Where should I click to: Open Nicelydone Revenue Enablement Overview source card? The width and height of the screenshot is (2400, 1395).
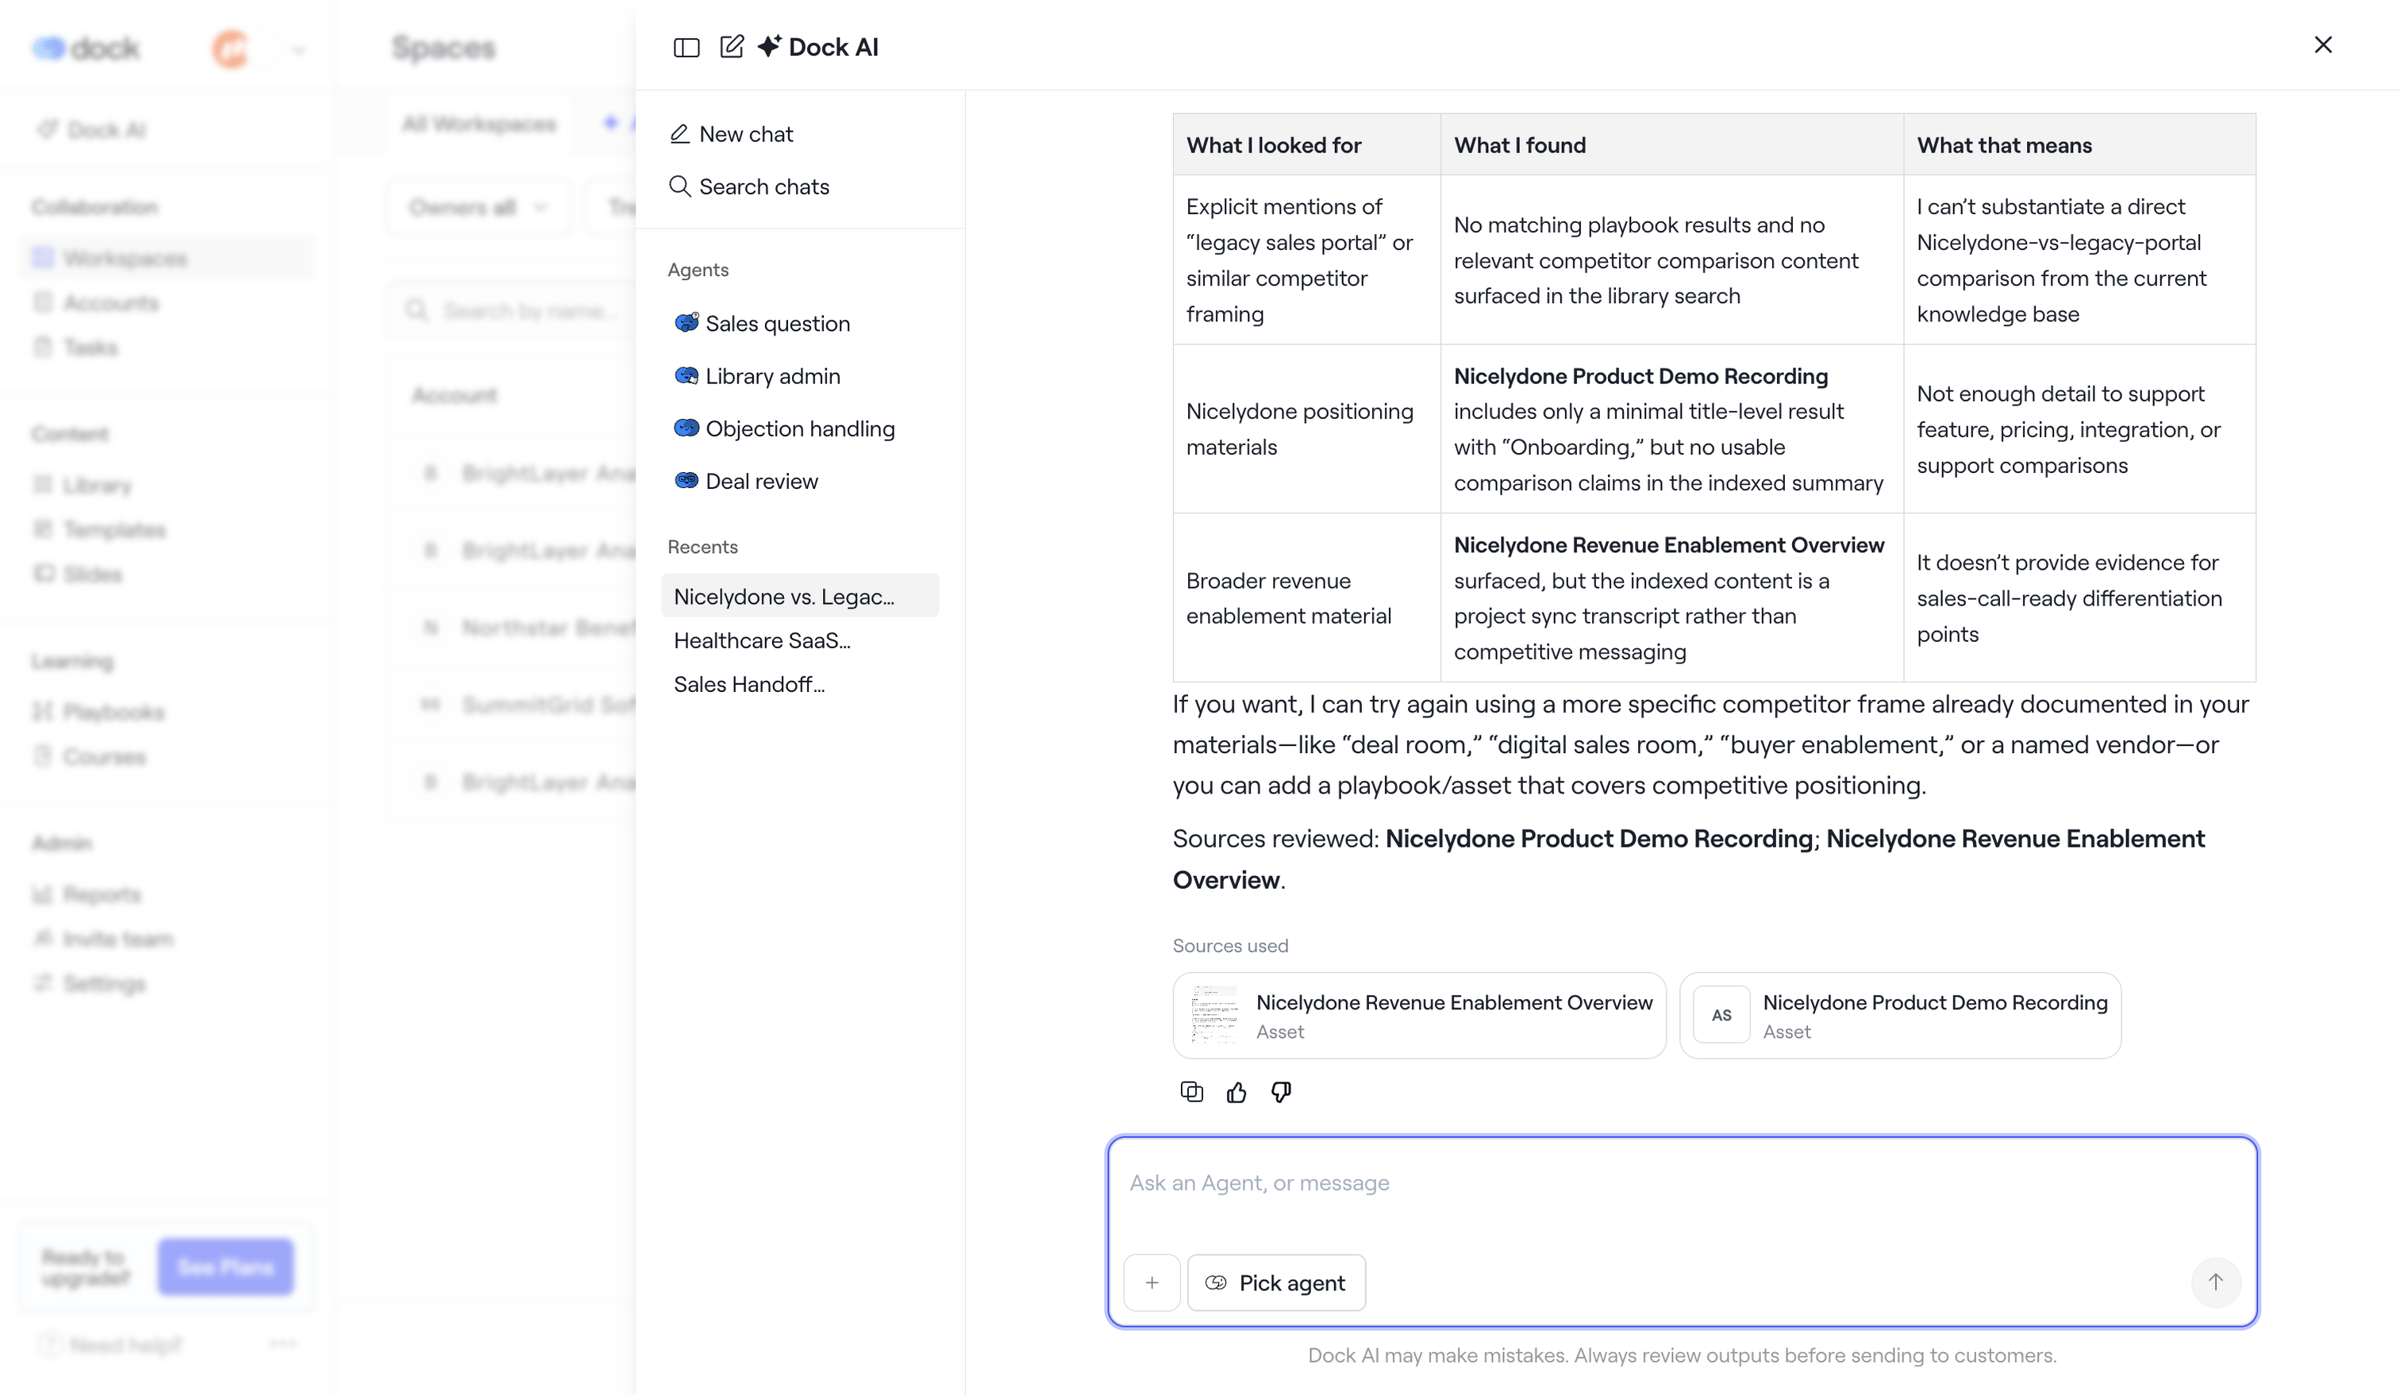click(x=1419, y=1016)
